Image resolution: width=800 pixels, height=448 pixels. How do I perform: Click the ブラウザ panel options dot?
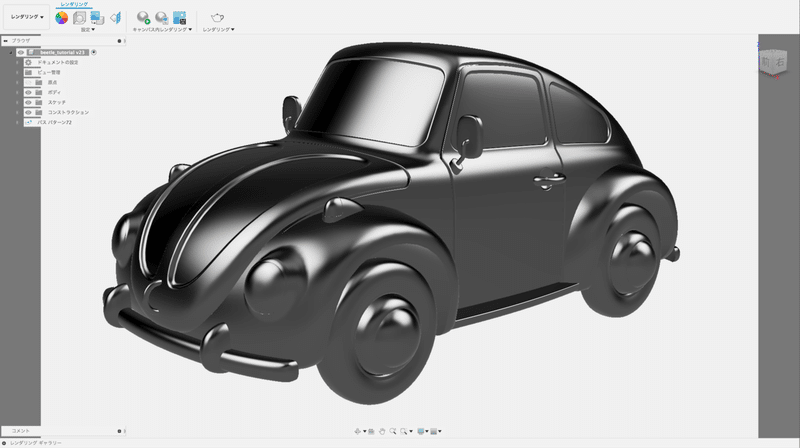pos(119,41)
